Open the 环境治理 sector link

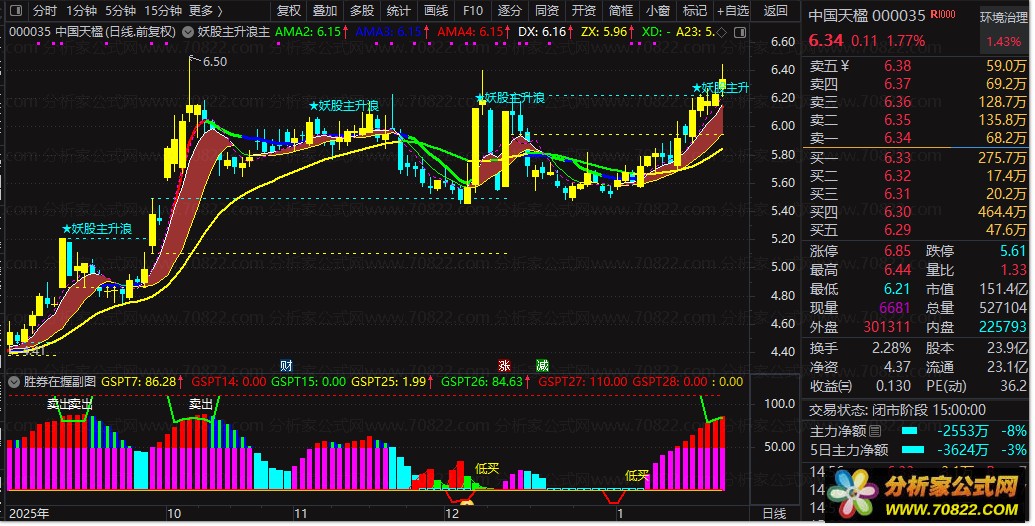1003,17
